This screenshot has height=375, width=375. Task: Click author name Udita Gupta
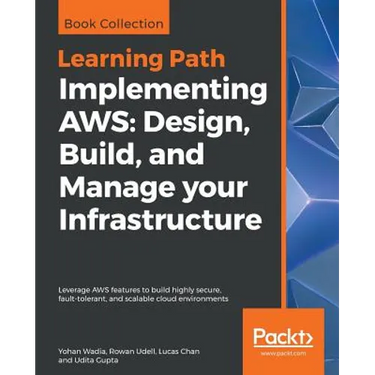pyautogui.click(x=95, y=360)
